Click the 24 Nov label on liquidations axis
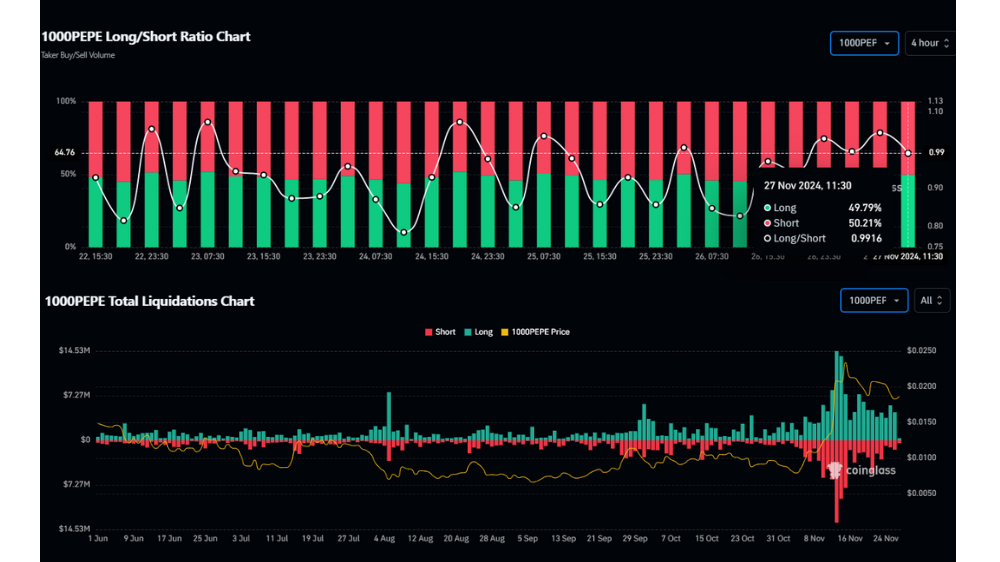Screen dimensions: 1000x562 (886, 538)
